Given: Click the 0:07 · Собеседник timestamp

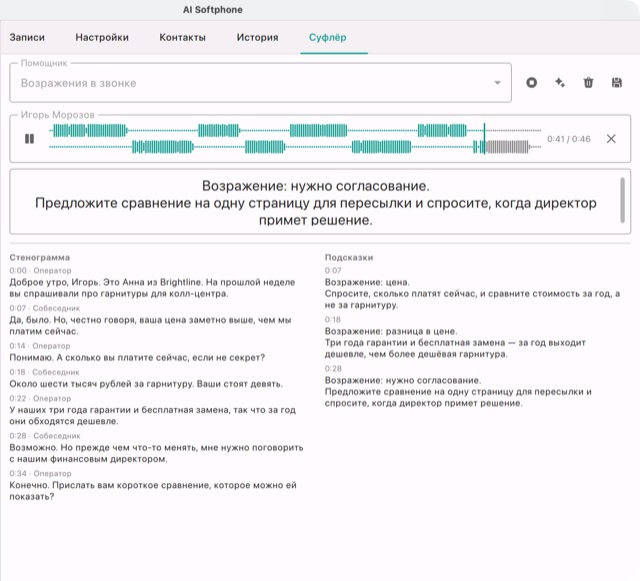Looking at the screenshot, I should 44,308.
